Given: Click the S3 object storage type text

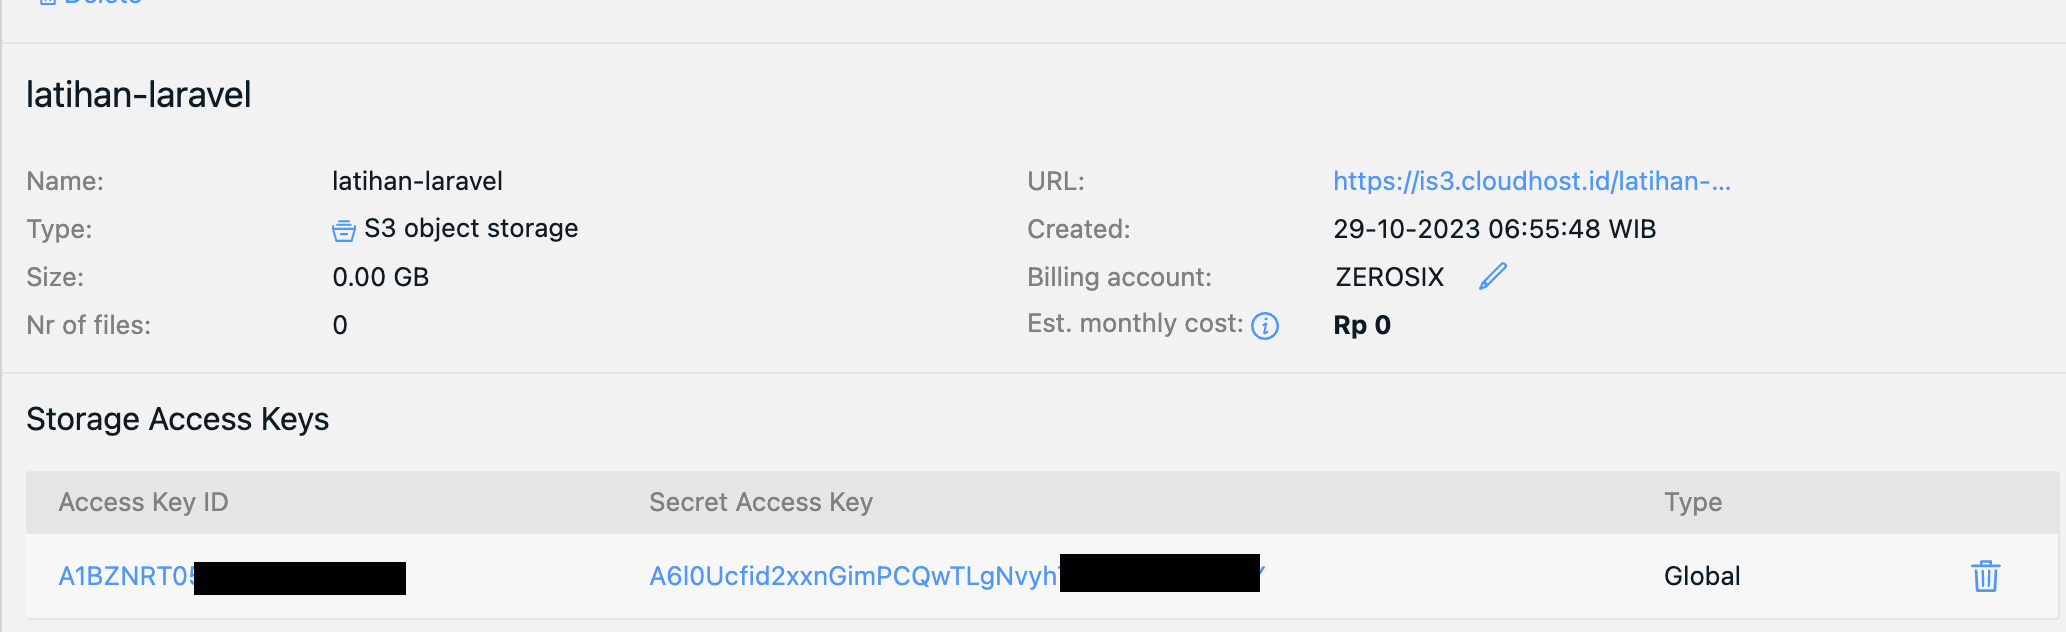Looking at the screenshot, I should tap(471, 229).
